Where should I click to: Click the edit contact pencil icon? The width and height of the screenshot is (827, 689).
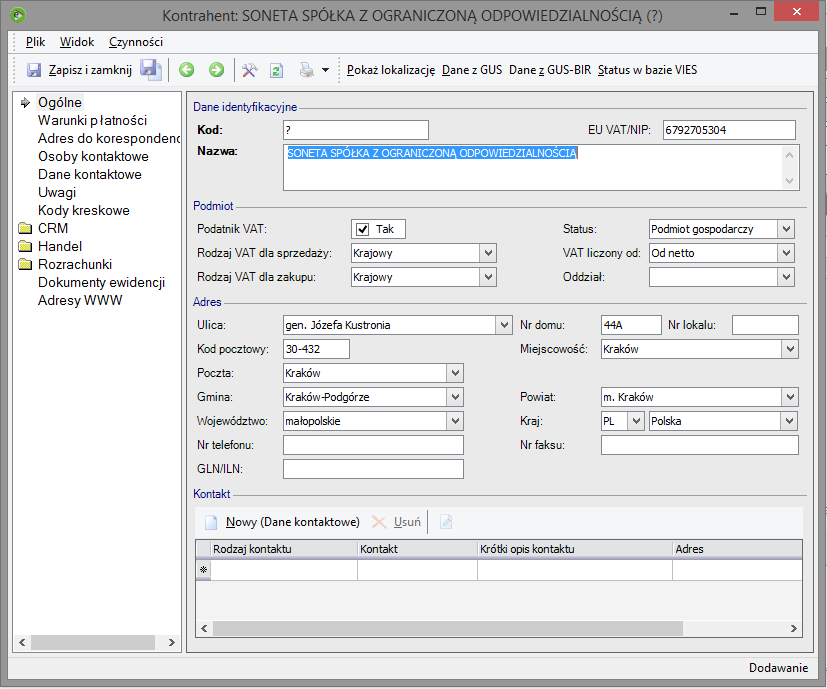point(446,522)
